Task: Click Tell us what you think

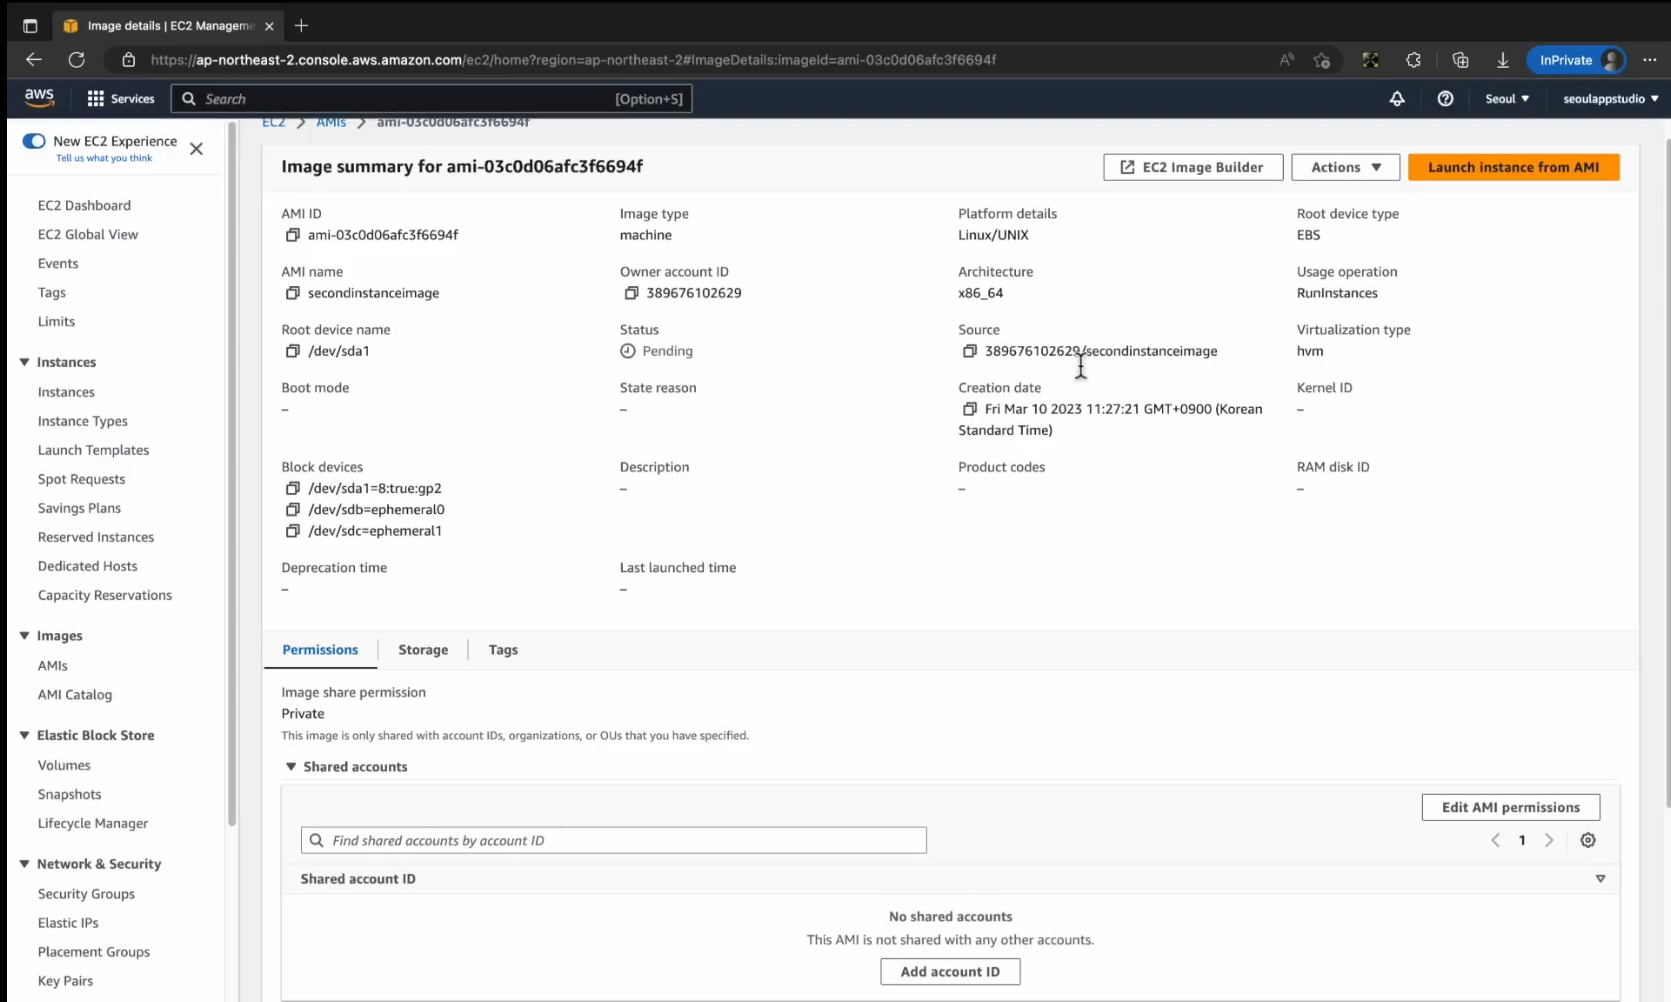Action: click(104, 158)
